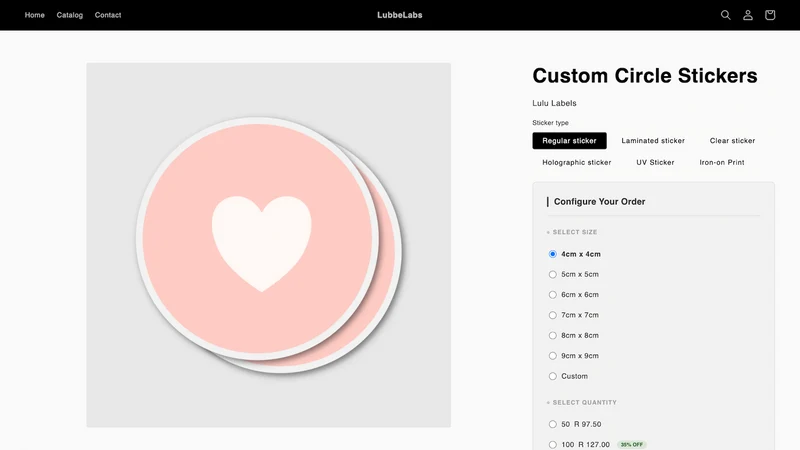Image resolution: width=800 pixels, height=450 pixels.
Task: Open the Contact menu item
Action: [108, 15]
